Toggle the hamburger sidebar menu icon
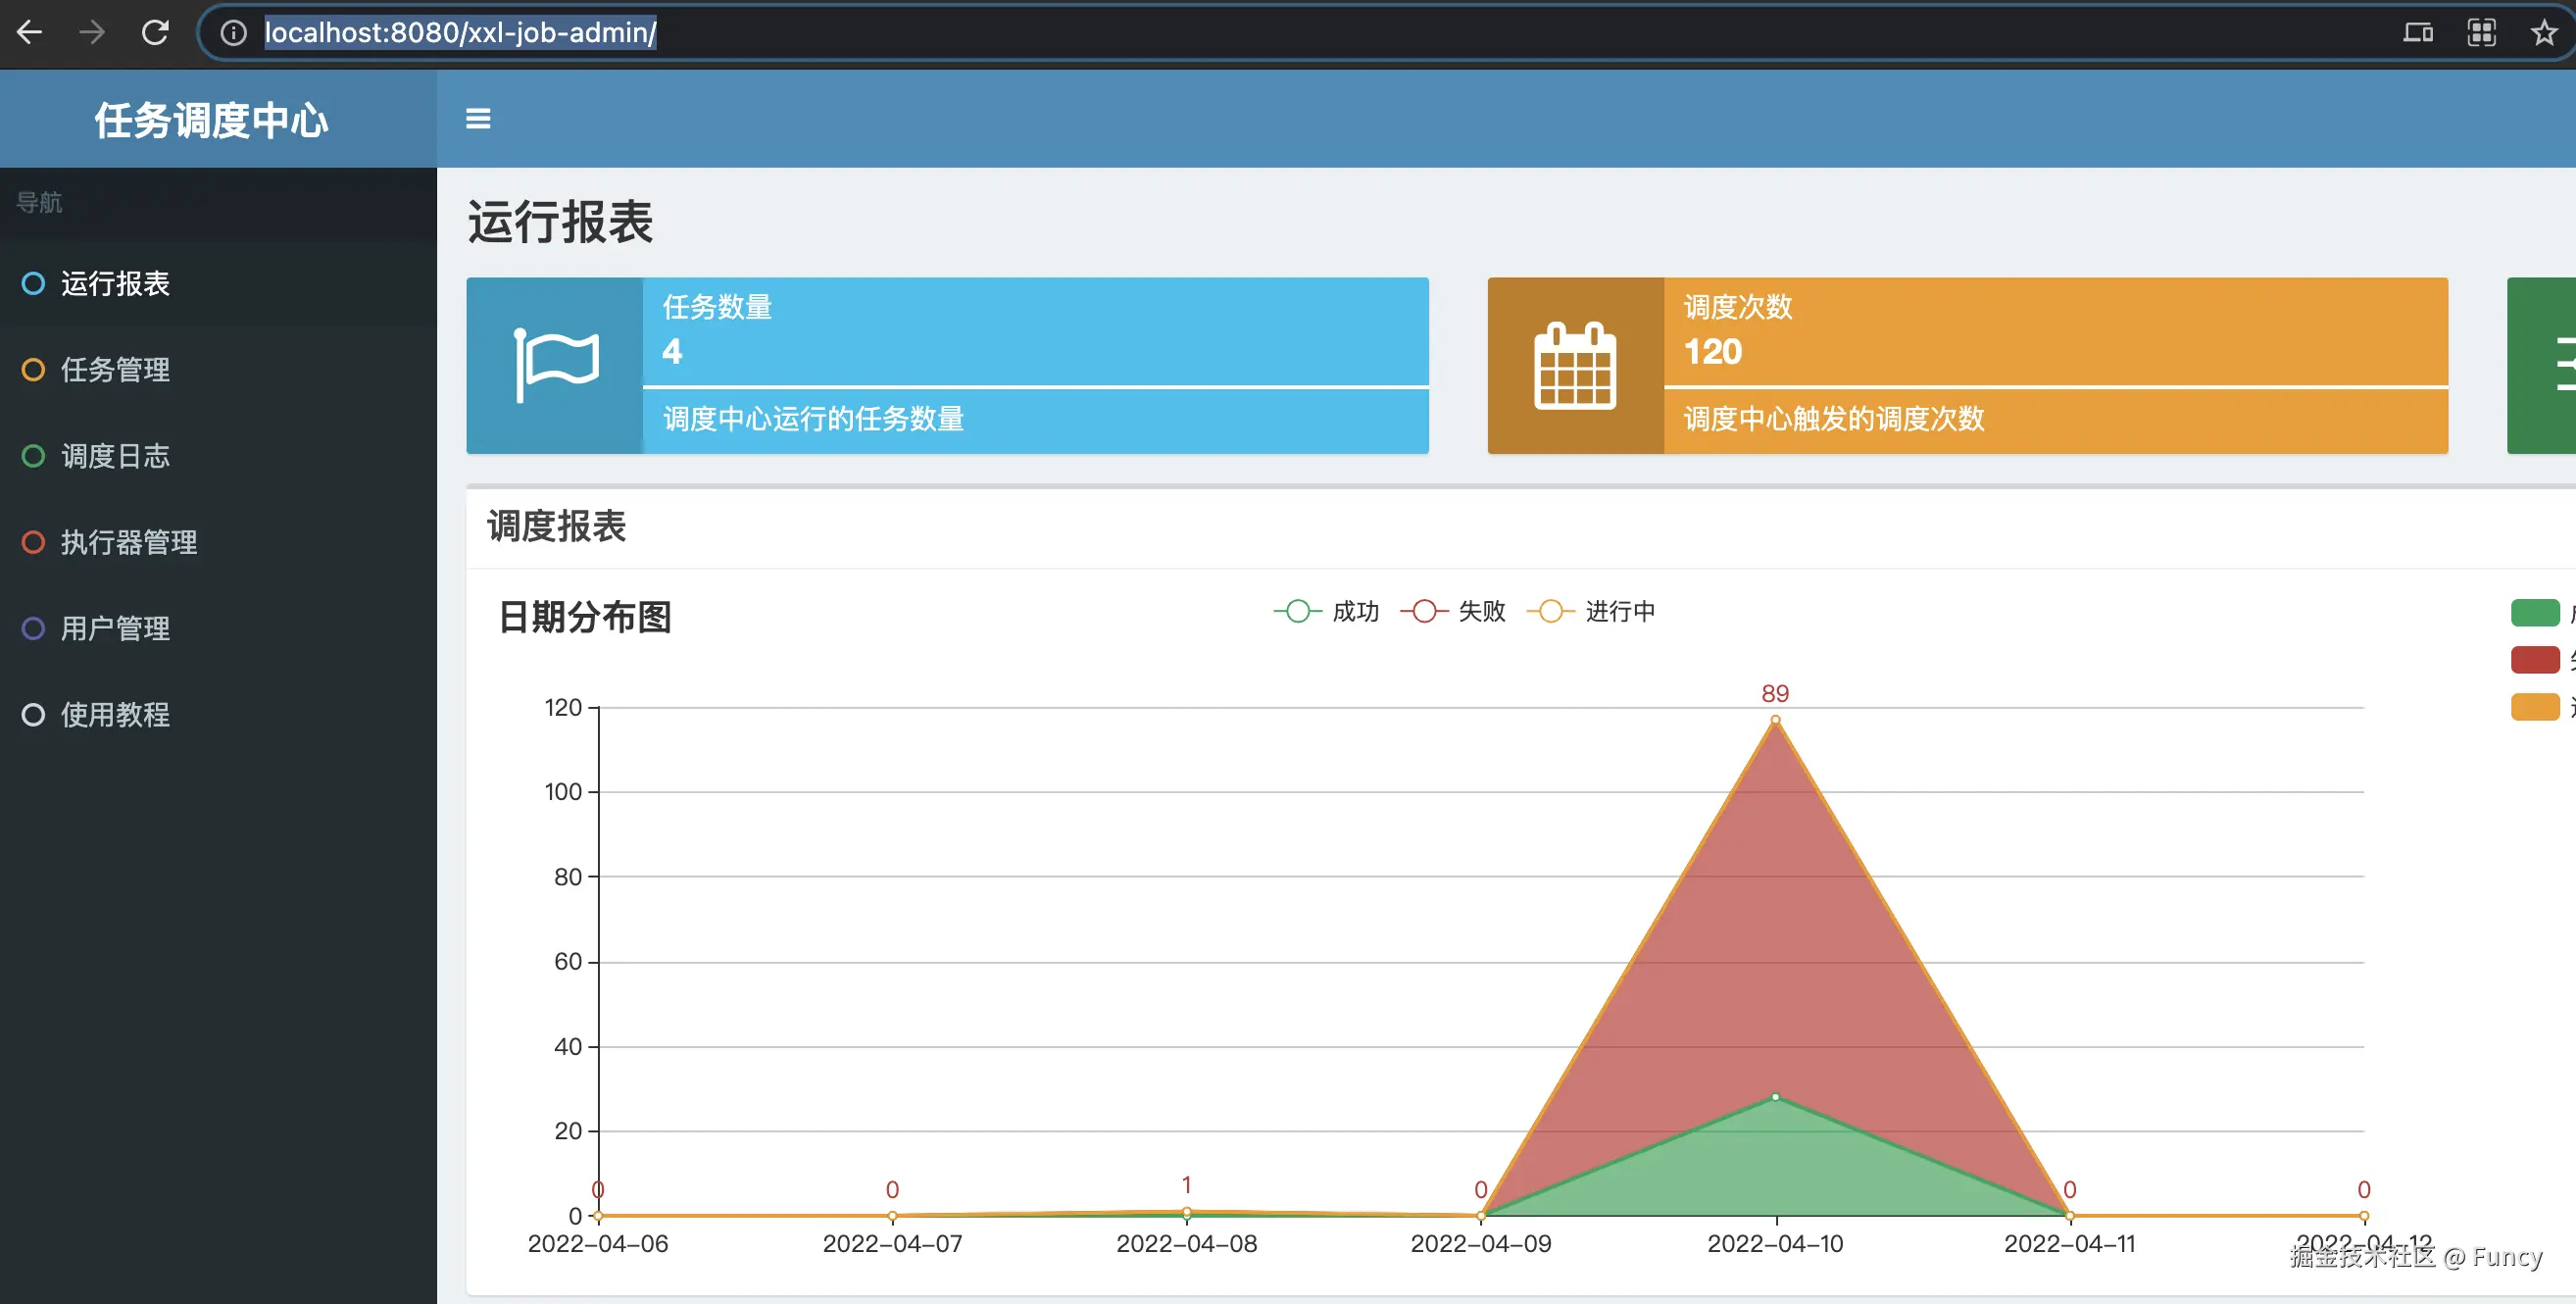This screenshot has width=2576, height=1304. 478,119
